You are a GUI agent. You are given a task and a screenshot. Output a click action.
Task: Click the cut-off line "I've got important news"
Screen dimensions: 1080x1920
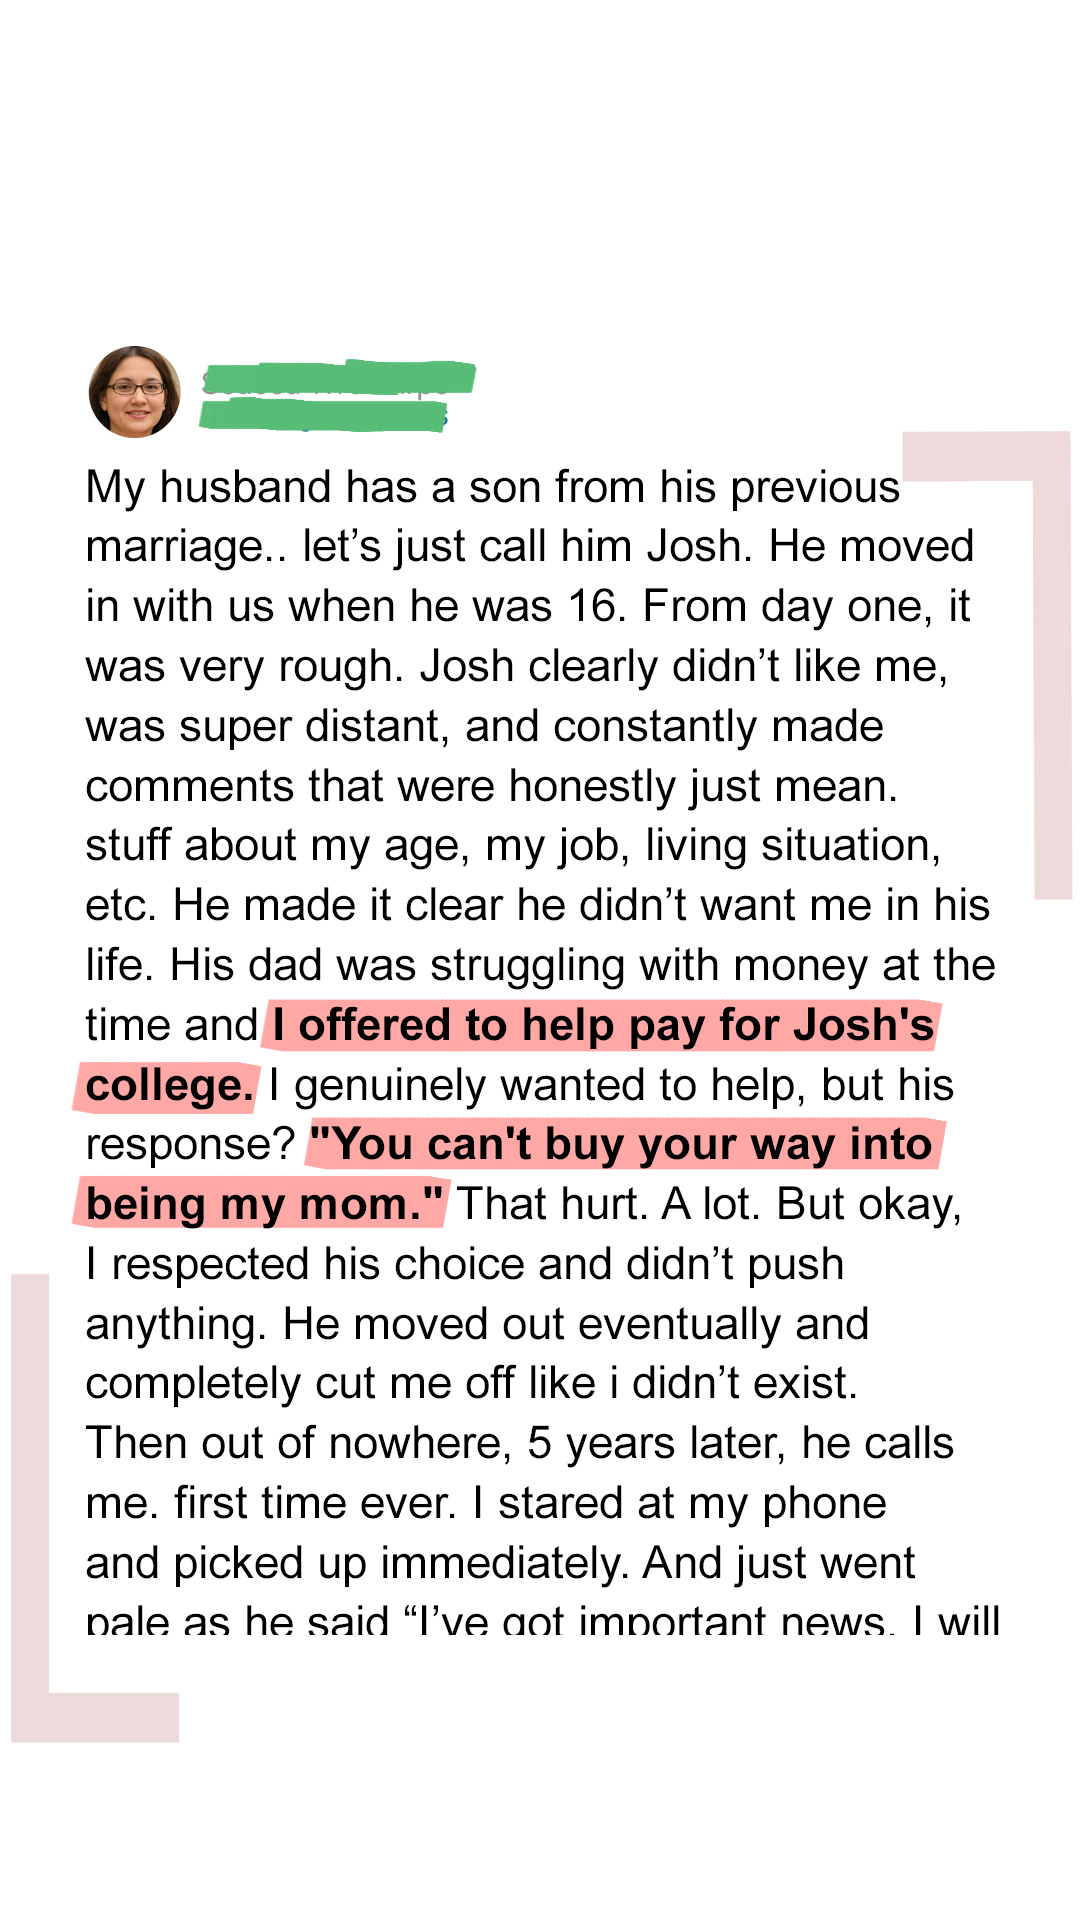pyautogui.click(x=650, y=1620)
